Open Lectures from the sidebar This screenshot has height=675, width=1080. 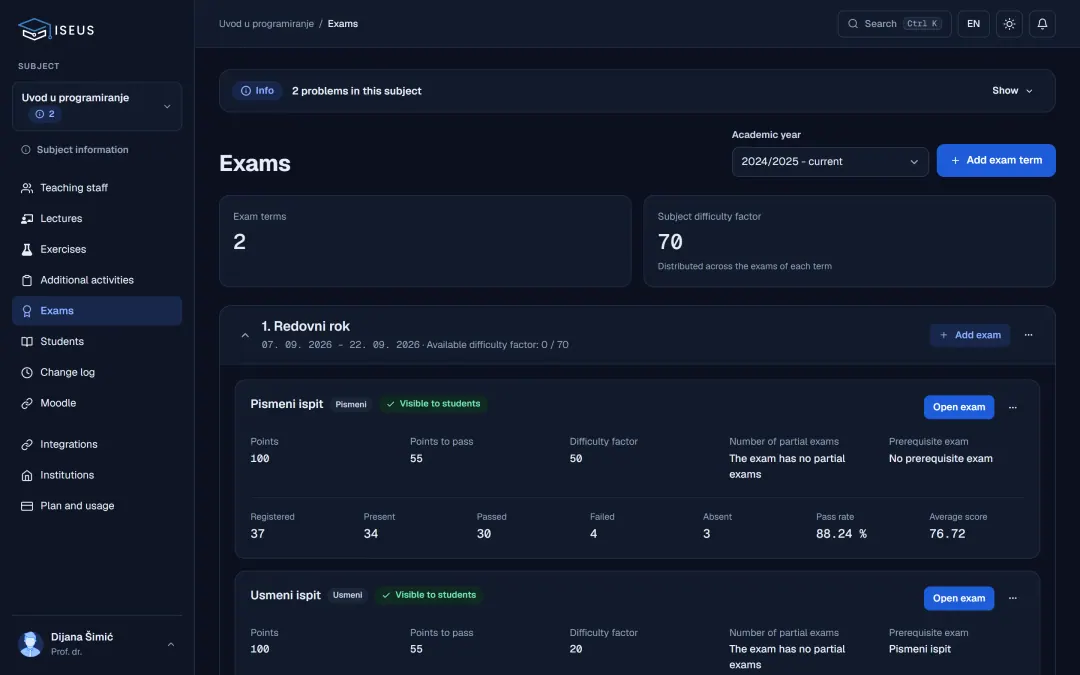pos(97,218)
